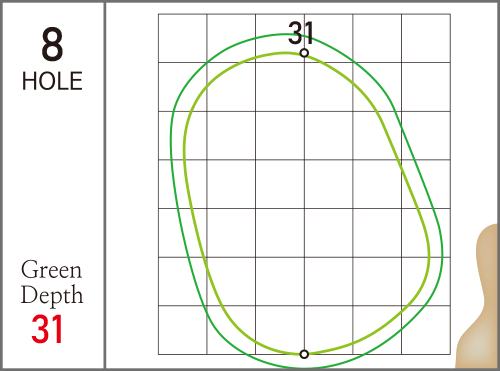Select the black number 31 above the green
The image size is (500, 371).
pyautogui.click(x=300, y=33)
